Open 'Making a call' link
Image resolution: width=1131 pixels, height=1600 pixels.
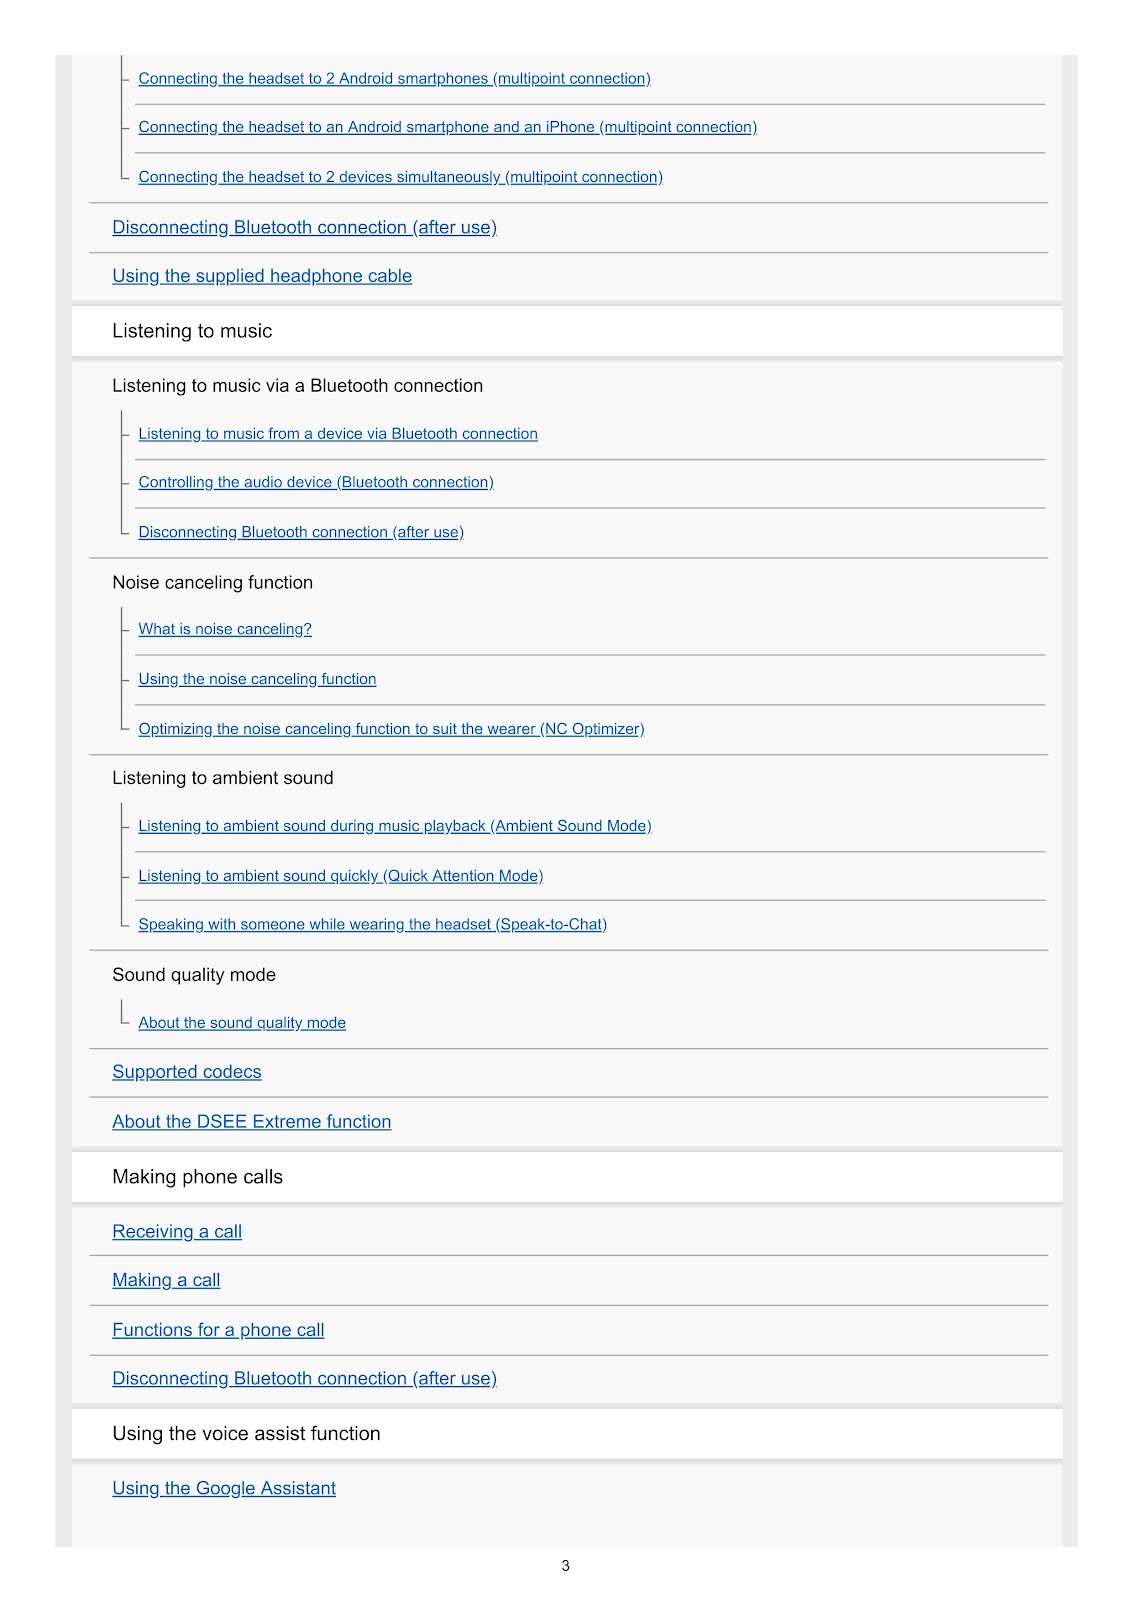166,1280
